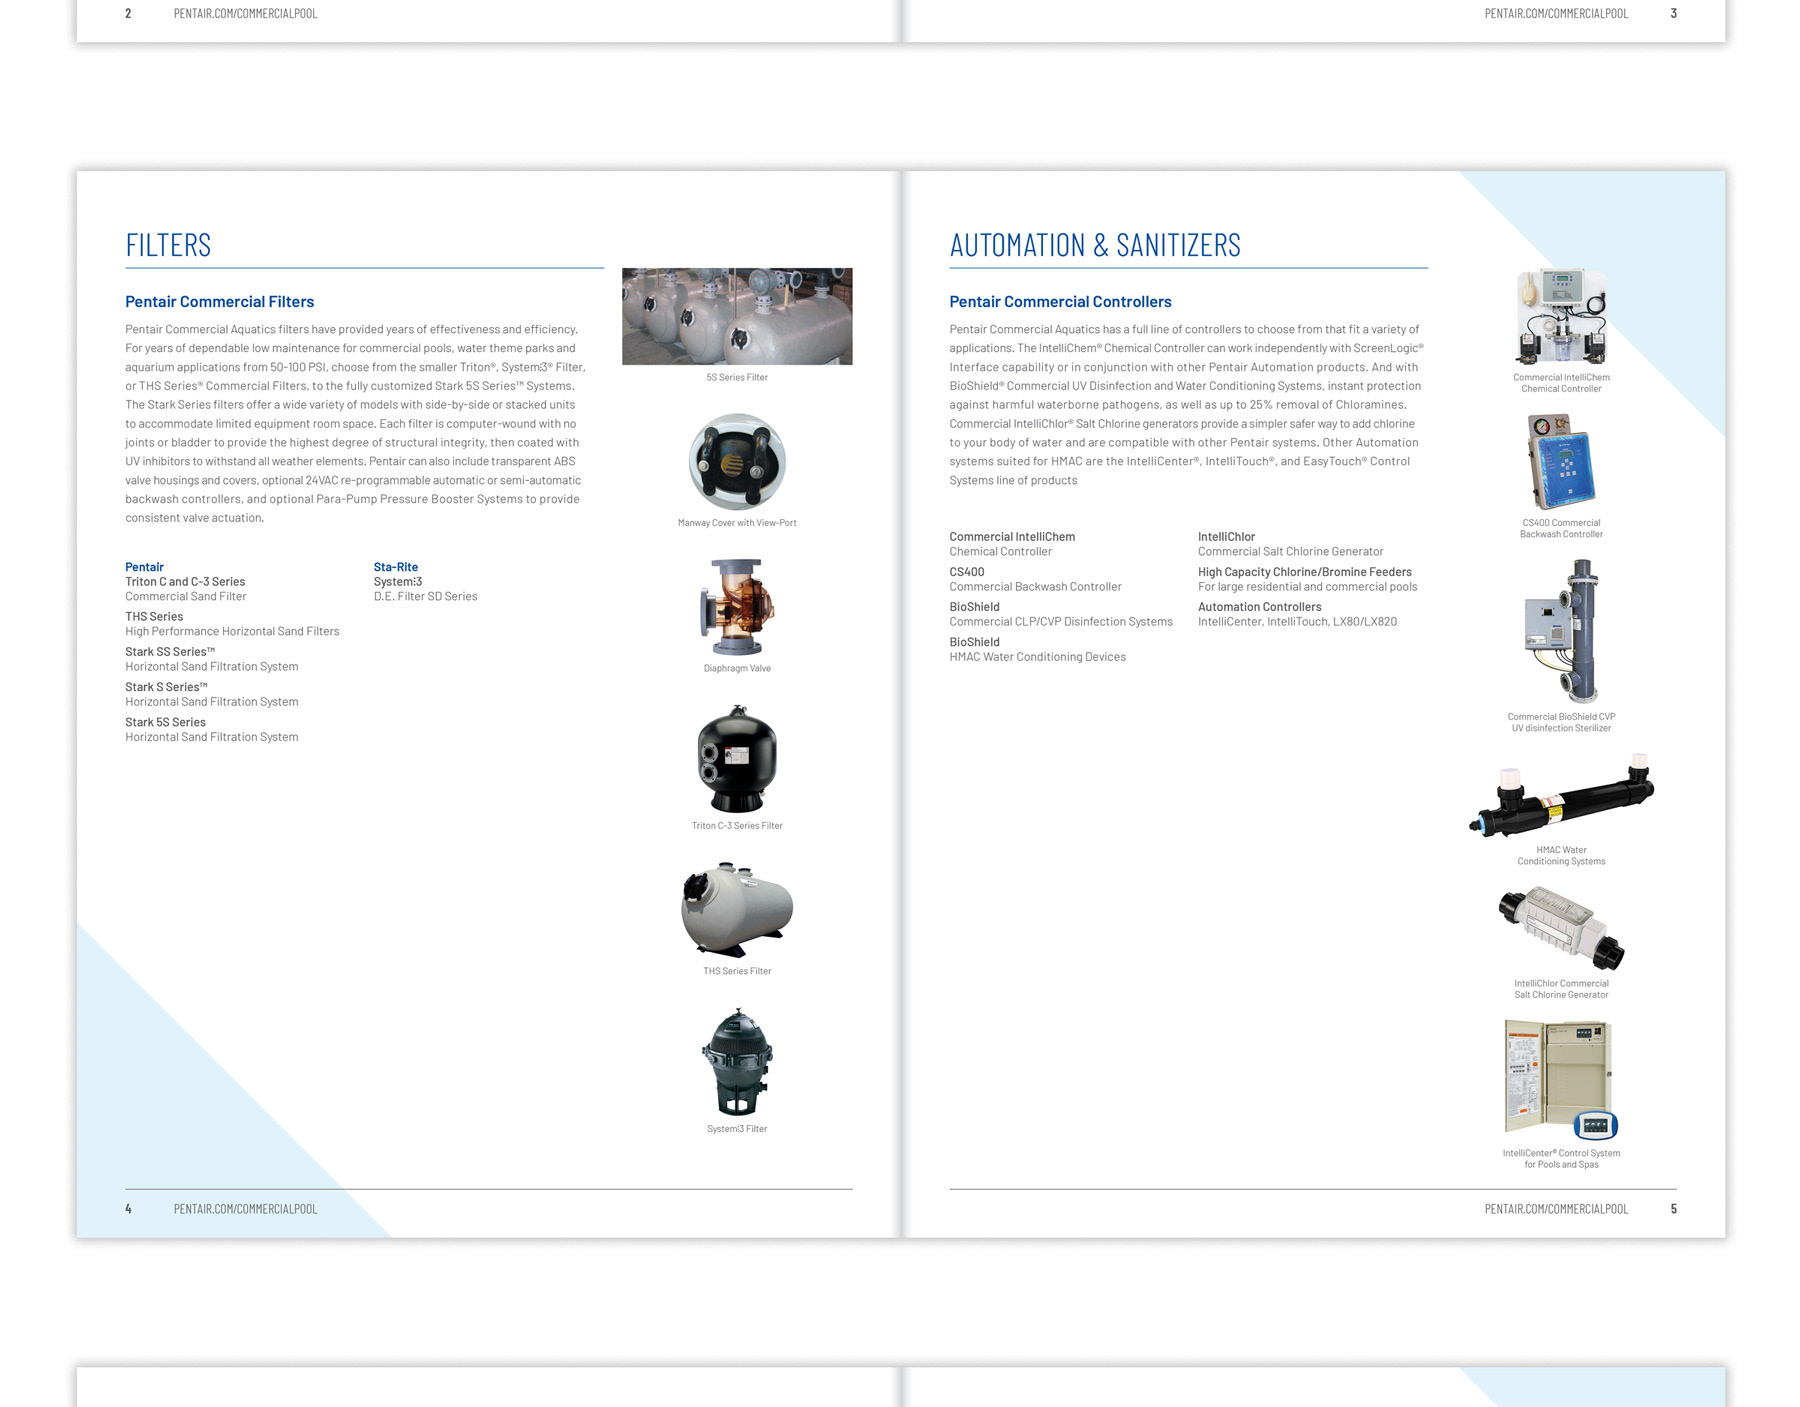Click page number 2 in the footer
1800x1407 pixels.
tap(128, 14)
